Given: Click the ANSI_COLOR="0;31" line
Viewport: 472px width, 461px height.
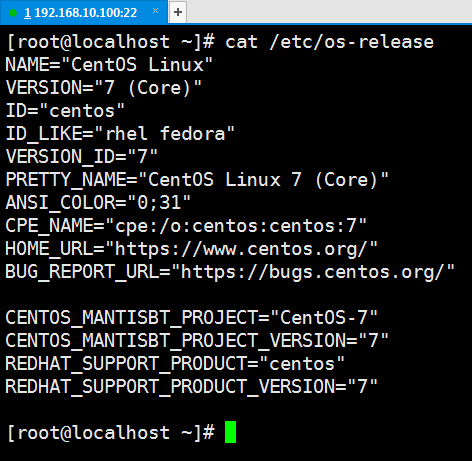Looking at the screenshot, I should 98,203.
